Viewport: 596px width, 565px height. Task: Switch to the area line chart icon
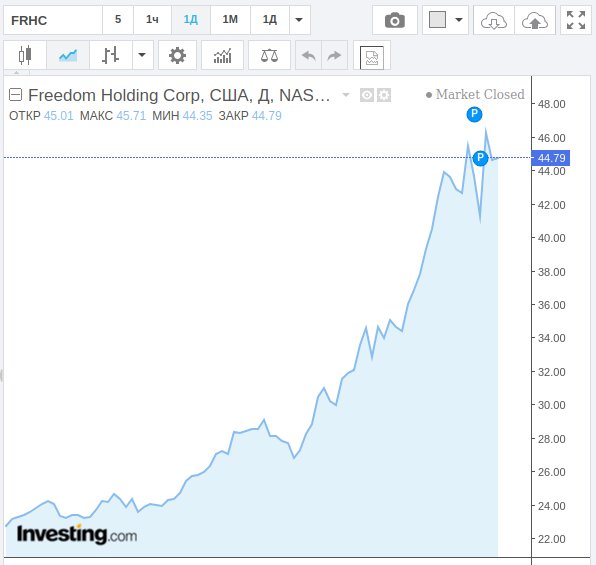coord(68,56)
